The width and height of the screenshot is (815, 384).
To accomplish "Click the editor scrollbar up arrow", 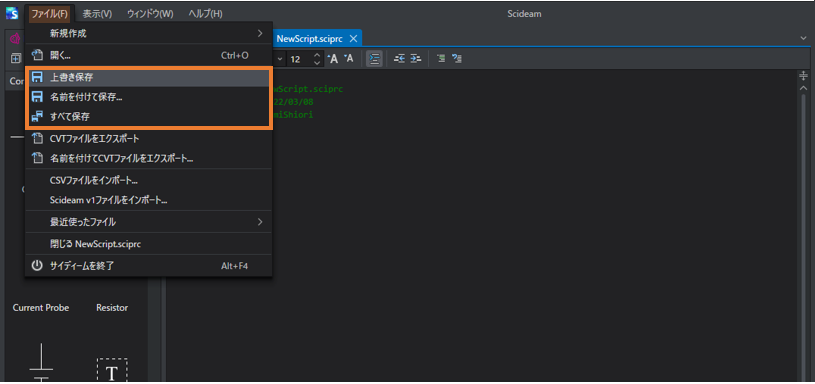I will pyautogui.click(x=803, y=89).
